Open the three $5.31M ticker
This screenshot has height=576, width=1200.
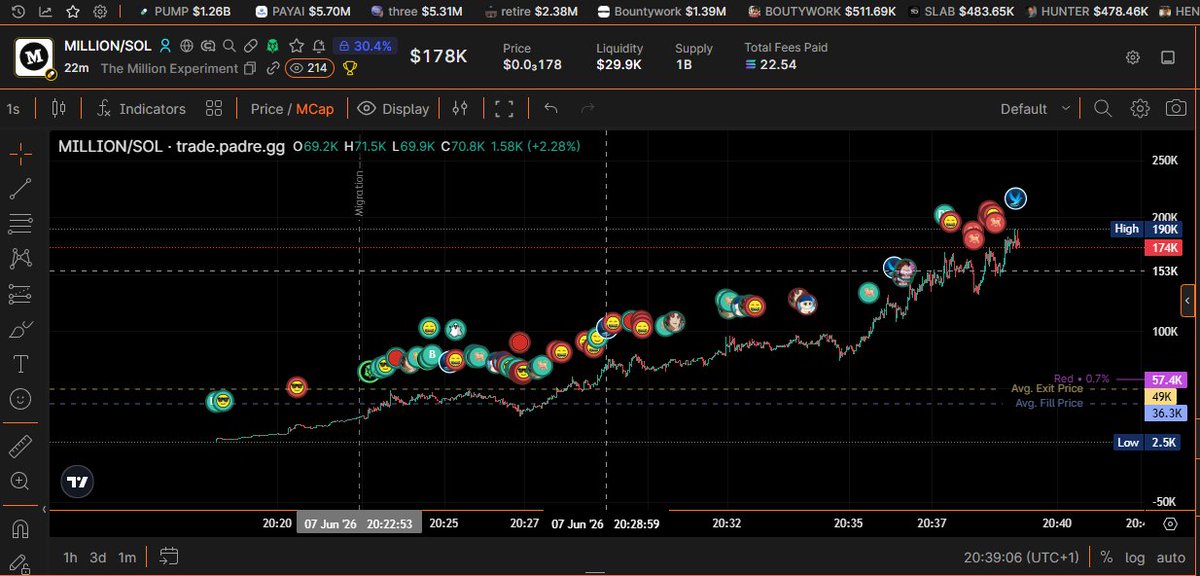point(418,12)
